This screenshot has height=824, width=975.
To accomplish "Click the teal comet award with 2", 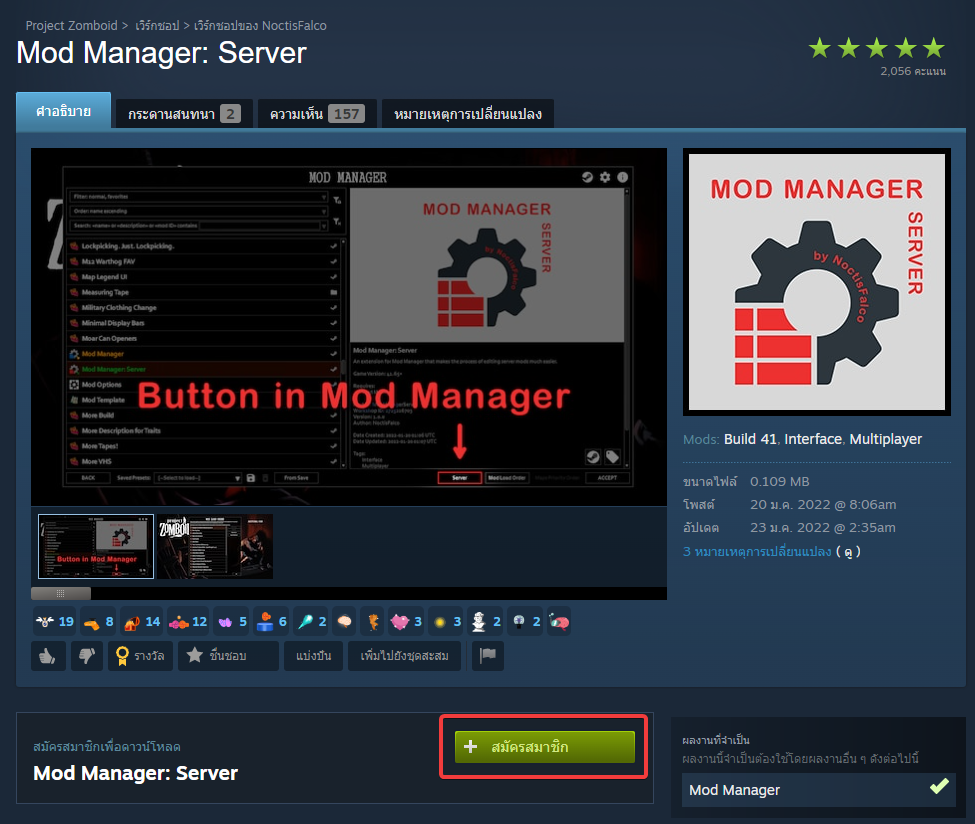I will click(x=312, y=621).
